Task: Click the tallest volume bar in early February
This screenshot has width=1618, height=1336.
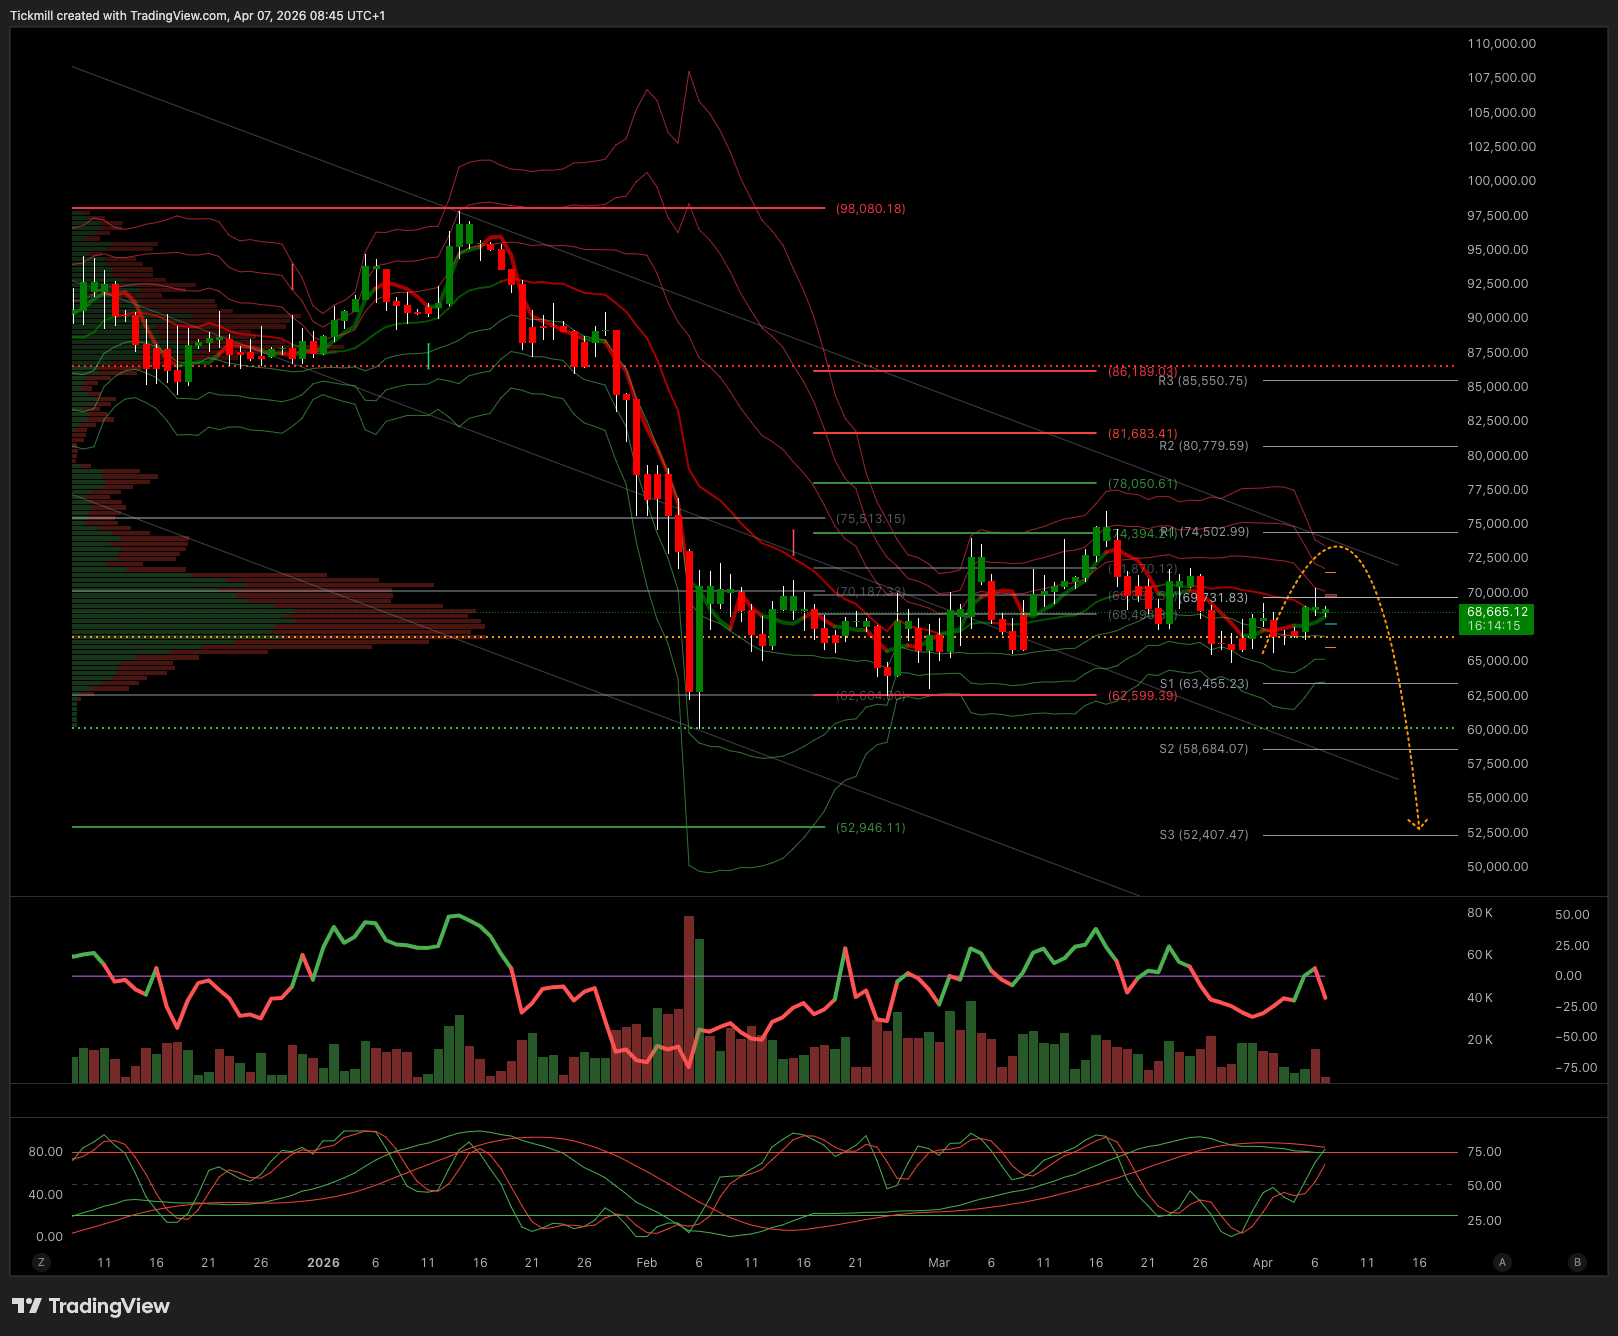Action: coord(688,998)
